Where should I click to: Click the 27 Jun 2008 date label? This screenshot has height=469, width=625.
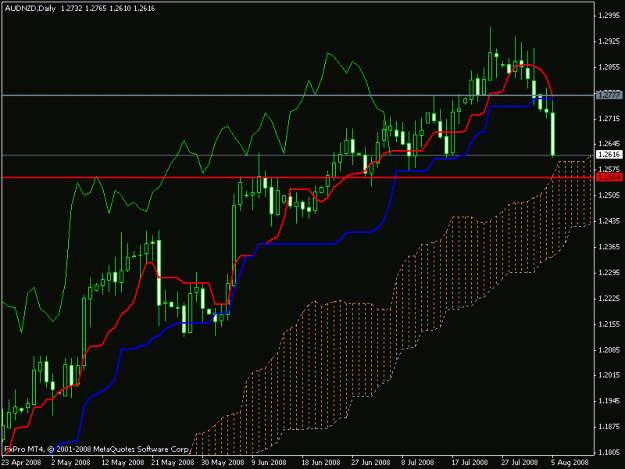pos(371,463)
